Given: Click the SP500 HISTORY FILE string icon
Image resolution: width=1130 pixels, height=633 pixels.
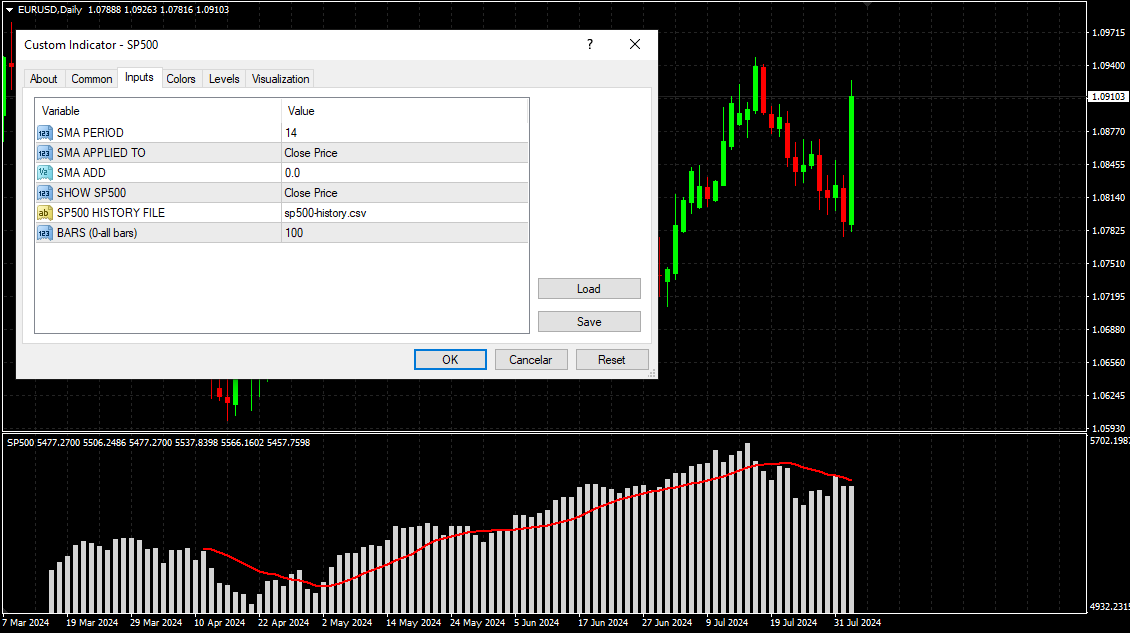Looking at the screenshot, I should [44, 213].
